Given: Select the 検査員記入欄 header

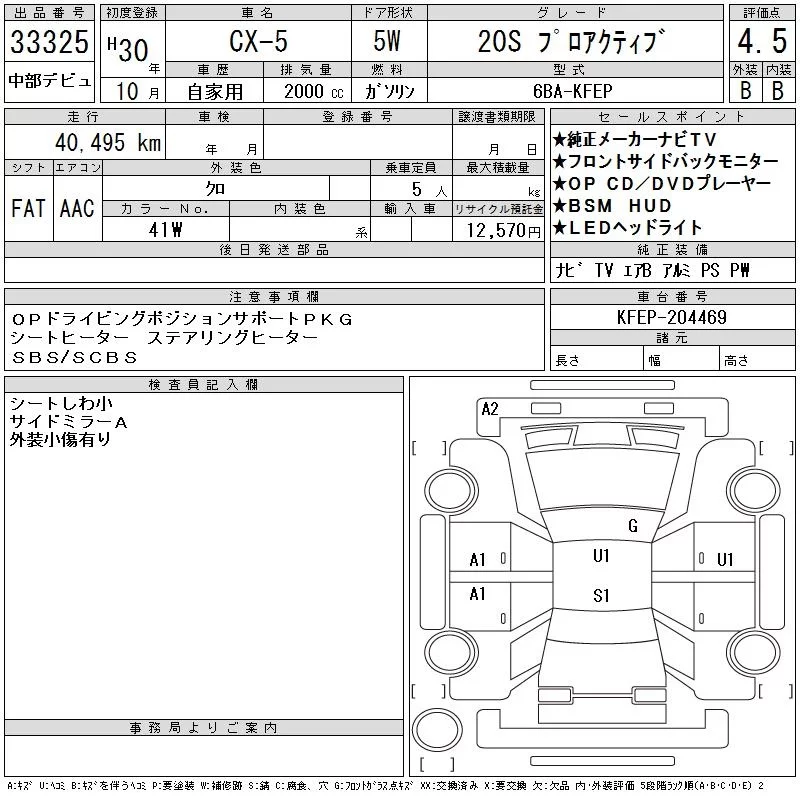Looking at the screenshot, I should coord(204,385).
